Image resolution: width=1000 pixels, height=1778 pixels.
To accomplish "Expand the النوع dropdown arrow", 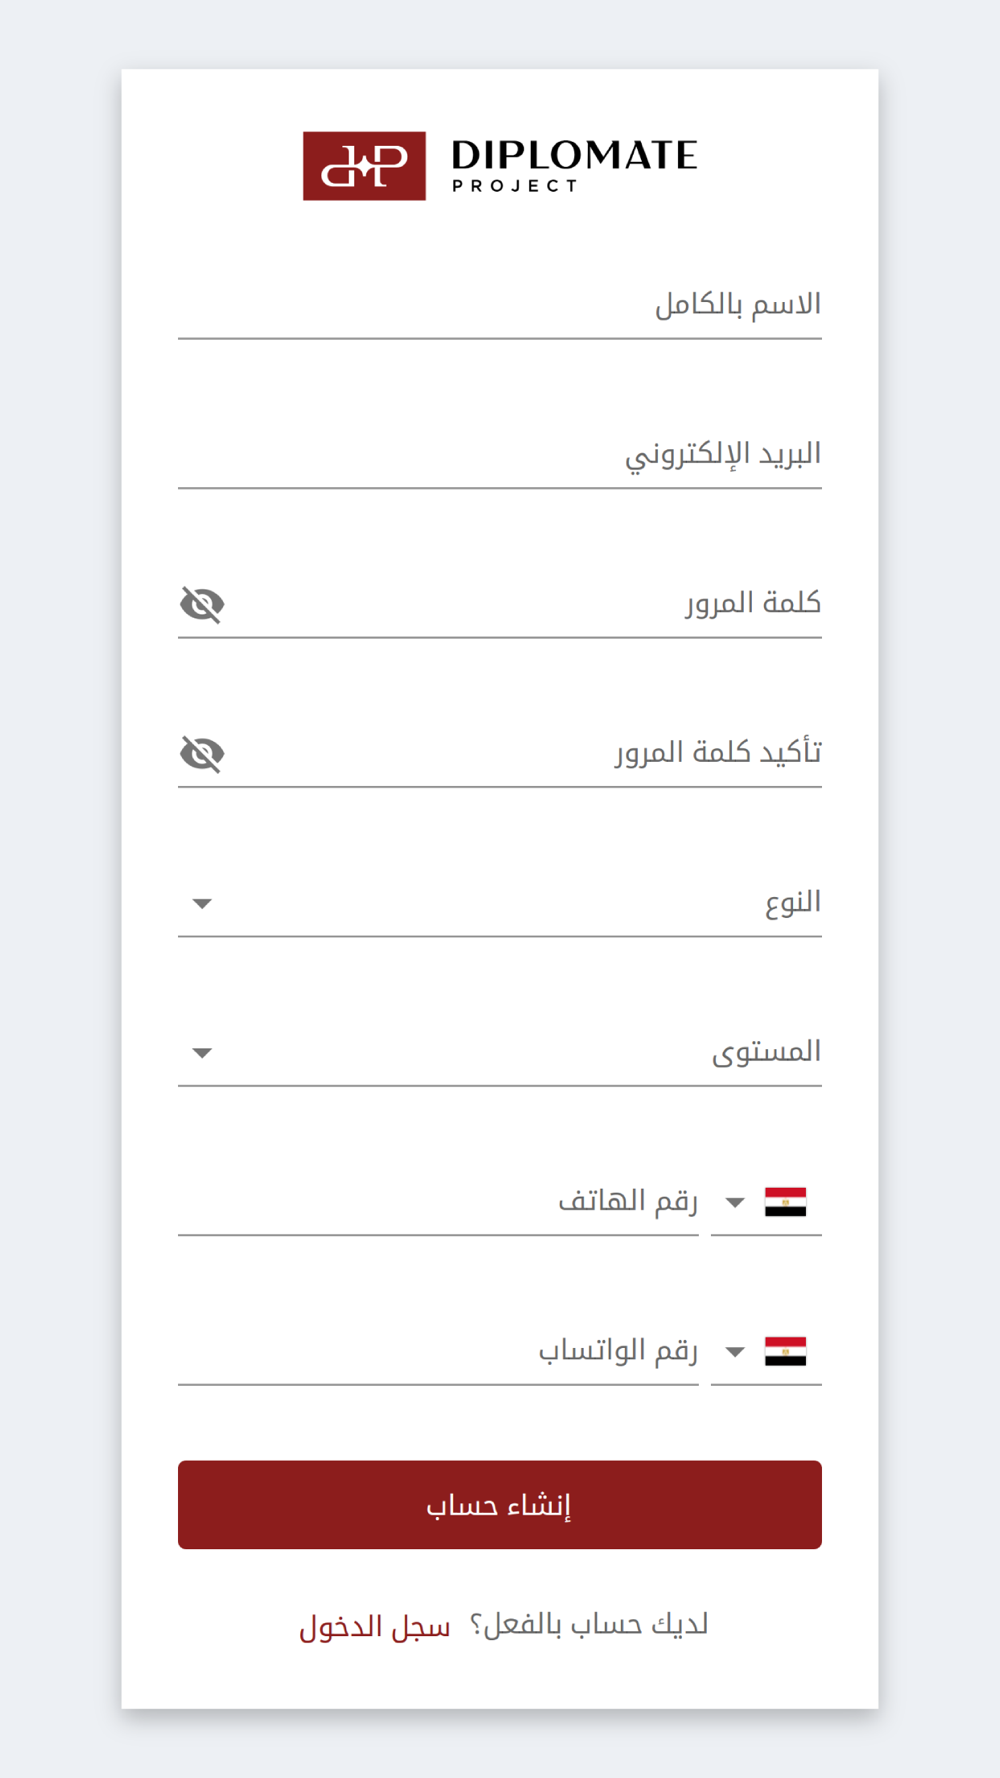I will coord(202,904).
